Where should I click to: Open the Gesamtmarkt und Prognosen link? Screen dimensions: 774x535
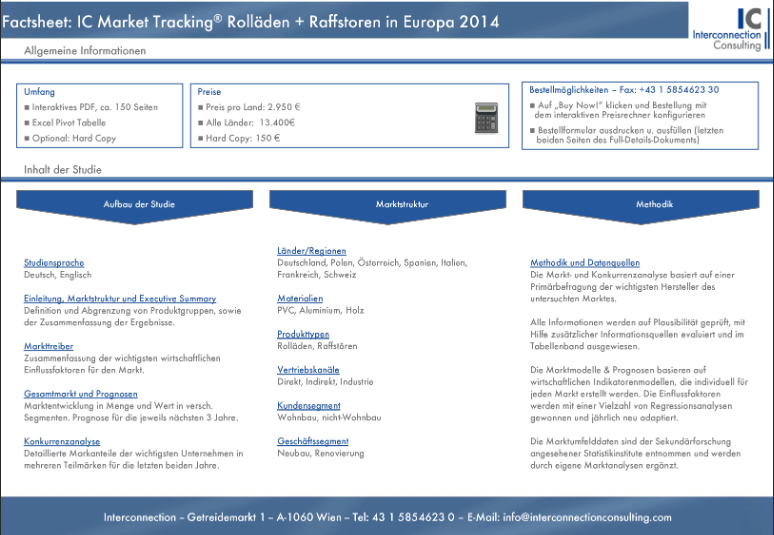tap(81, 393)
